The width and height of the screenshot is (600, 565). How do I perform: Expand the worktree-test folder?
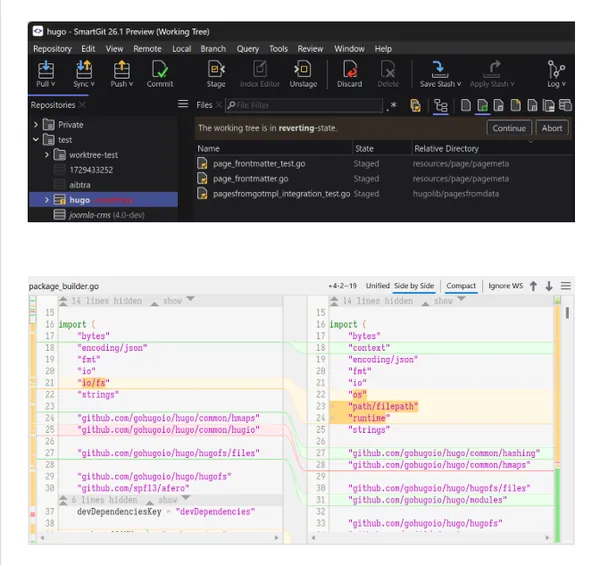tap(47, 155)
